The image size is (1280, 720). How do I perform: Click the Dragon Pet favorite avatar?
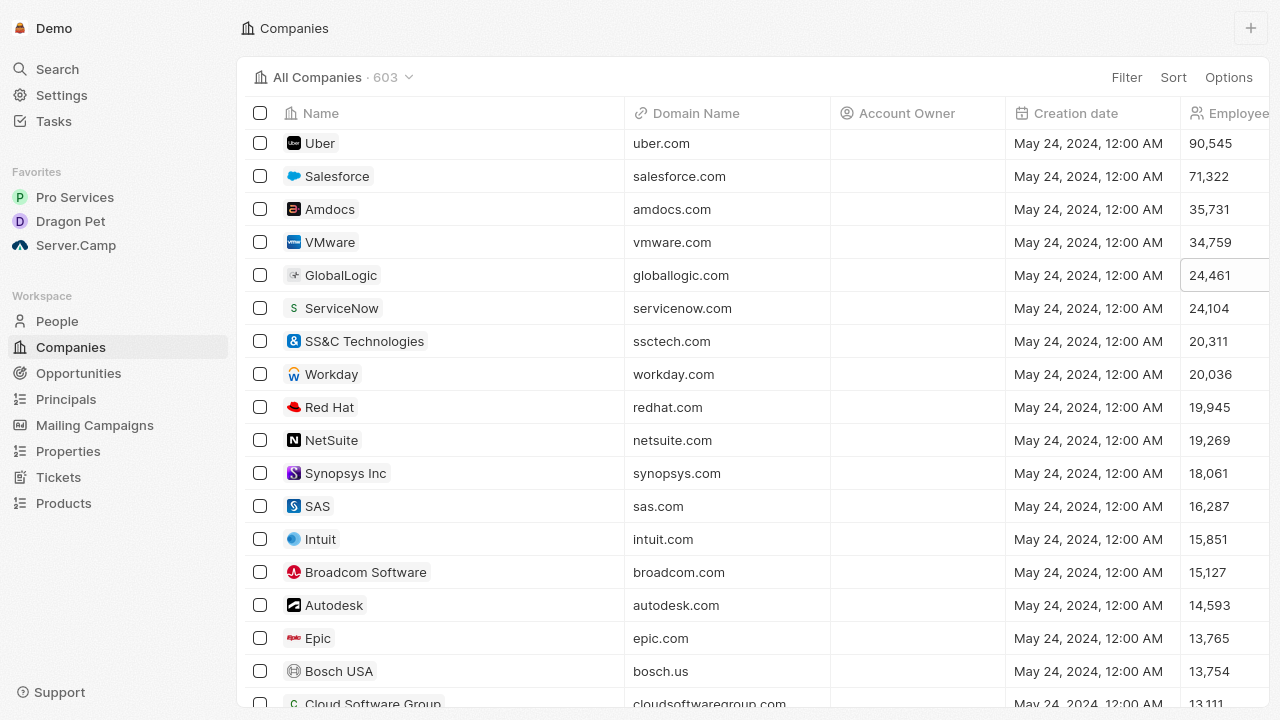[x=20, y=221]
